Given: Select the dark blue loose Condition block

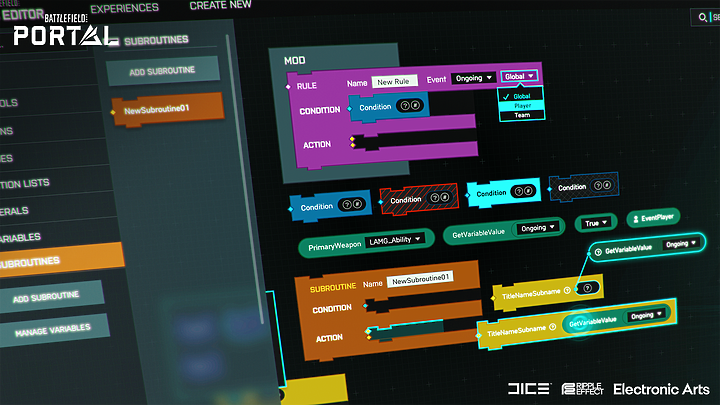Looking at the screenshot, I should click(x=331, y=206).
